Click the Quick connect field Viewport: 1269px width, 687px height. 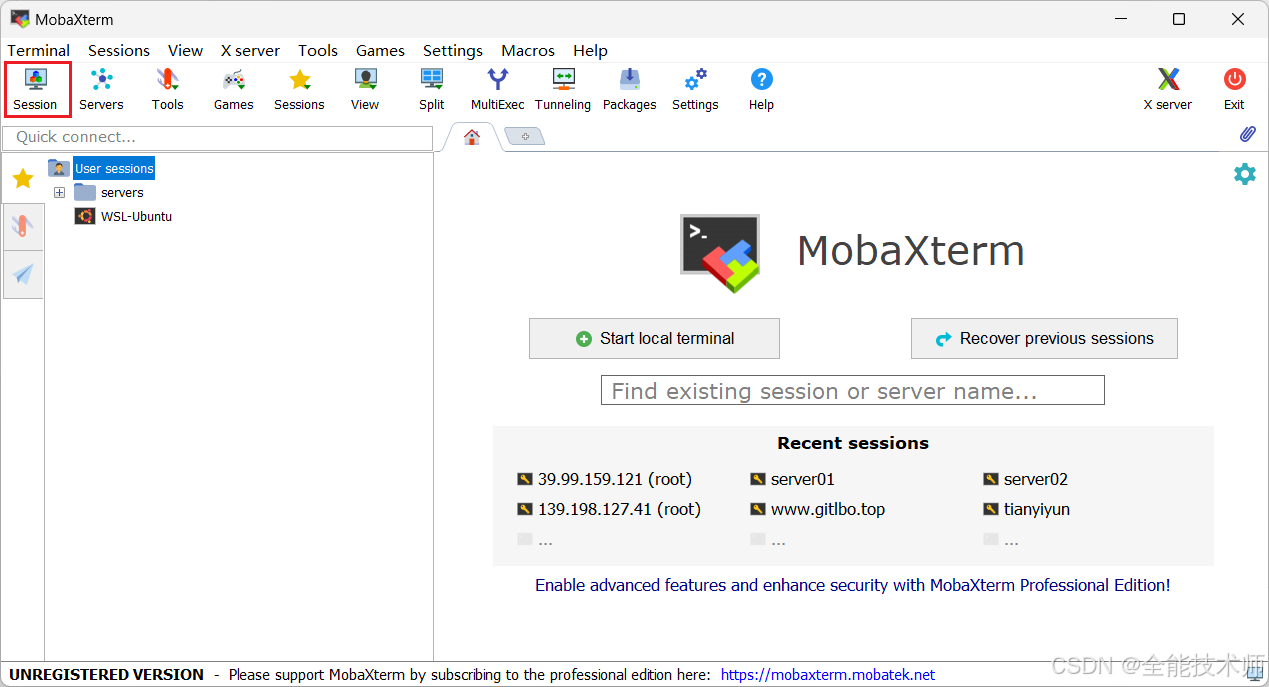(218, 137)
